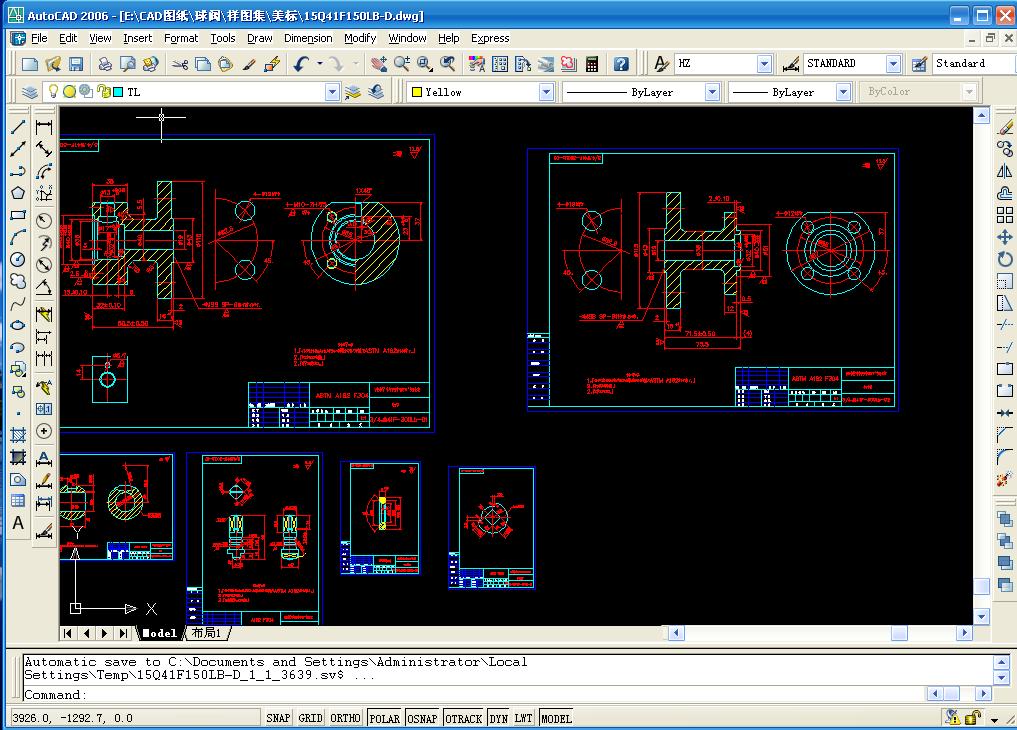Click the Plot print icon
The height and width of the screenshot is (730, 1017).
[x=105, y=64]
